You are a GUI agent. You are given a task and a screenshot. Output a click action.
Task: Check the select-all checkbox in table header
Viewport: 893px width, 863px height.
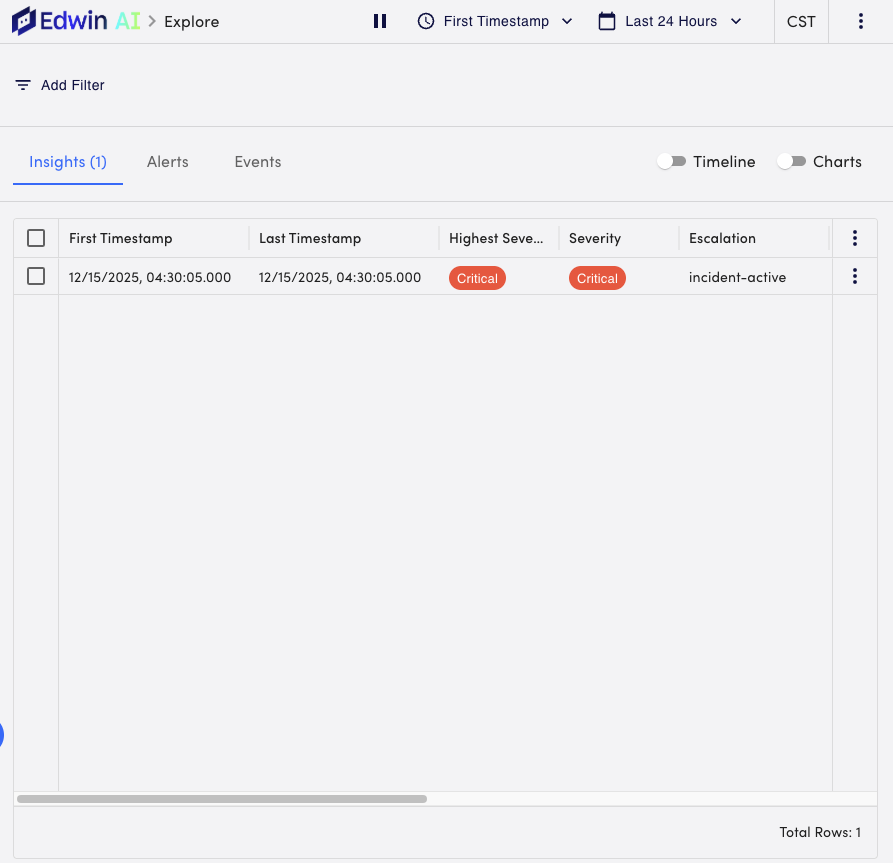(36, 238)
